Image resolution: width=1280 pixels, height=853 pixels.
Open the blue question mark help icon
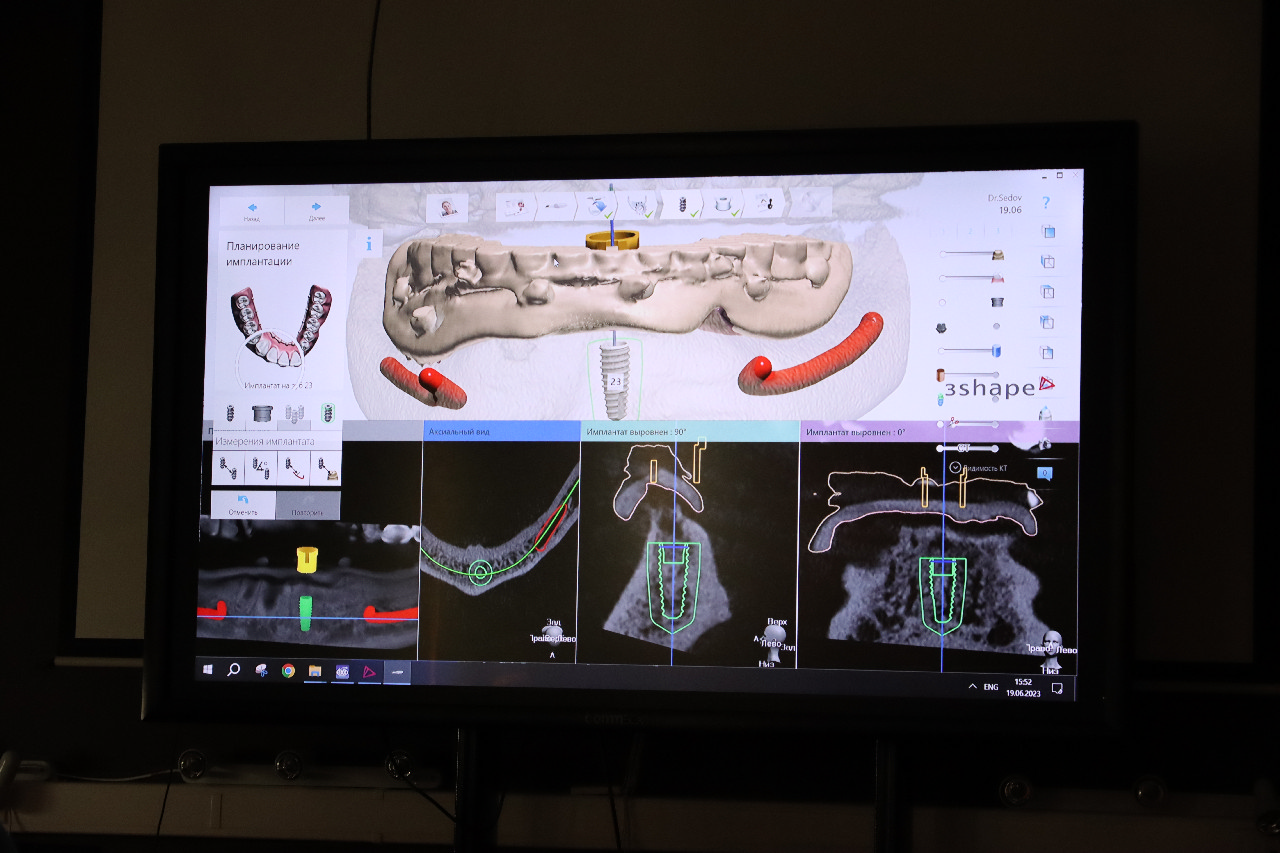[x=1046, y=203]
